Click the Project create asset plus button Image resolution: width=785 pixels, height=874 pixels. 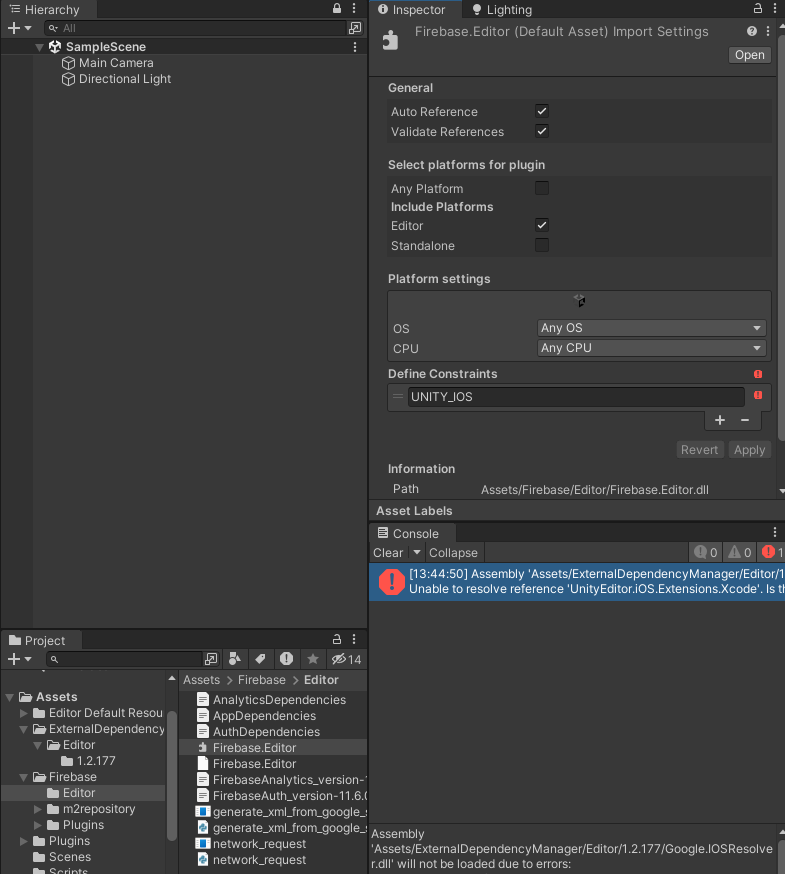click(x=14, y=659)
